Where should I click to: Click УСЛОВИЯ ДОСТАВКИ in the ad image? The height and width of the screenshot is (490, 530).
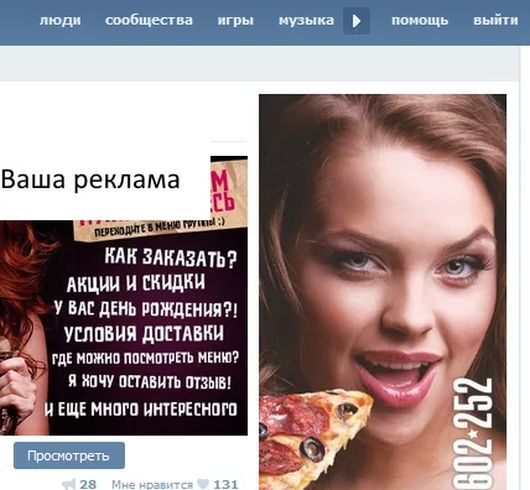[144, 333]
